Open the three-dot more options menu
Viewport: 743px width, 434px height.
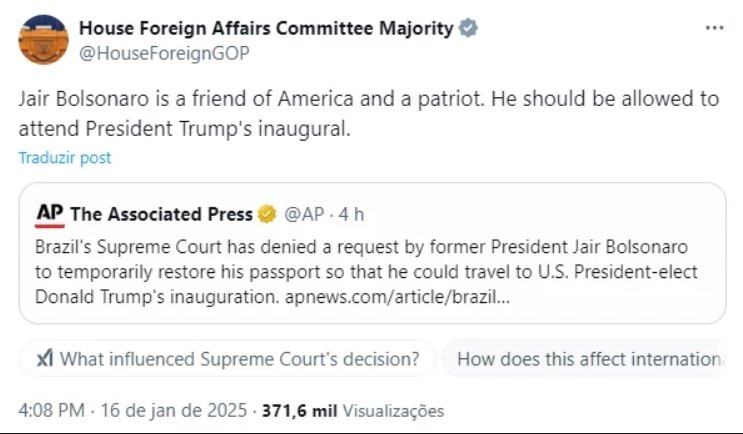714,28
